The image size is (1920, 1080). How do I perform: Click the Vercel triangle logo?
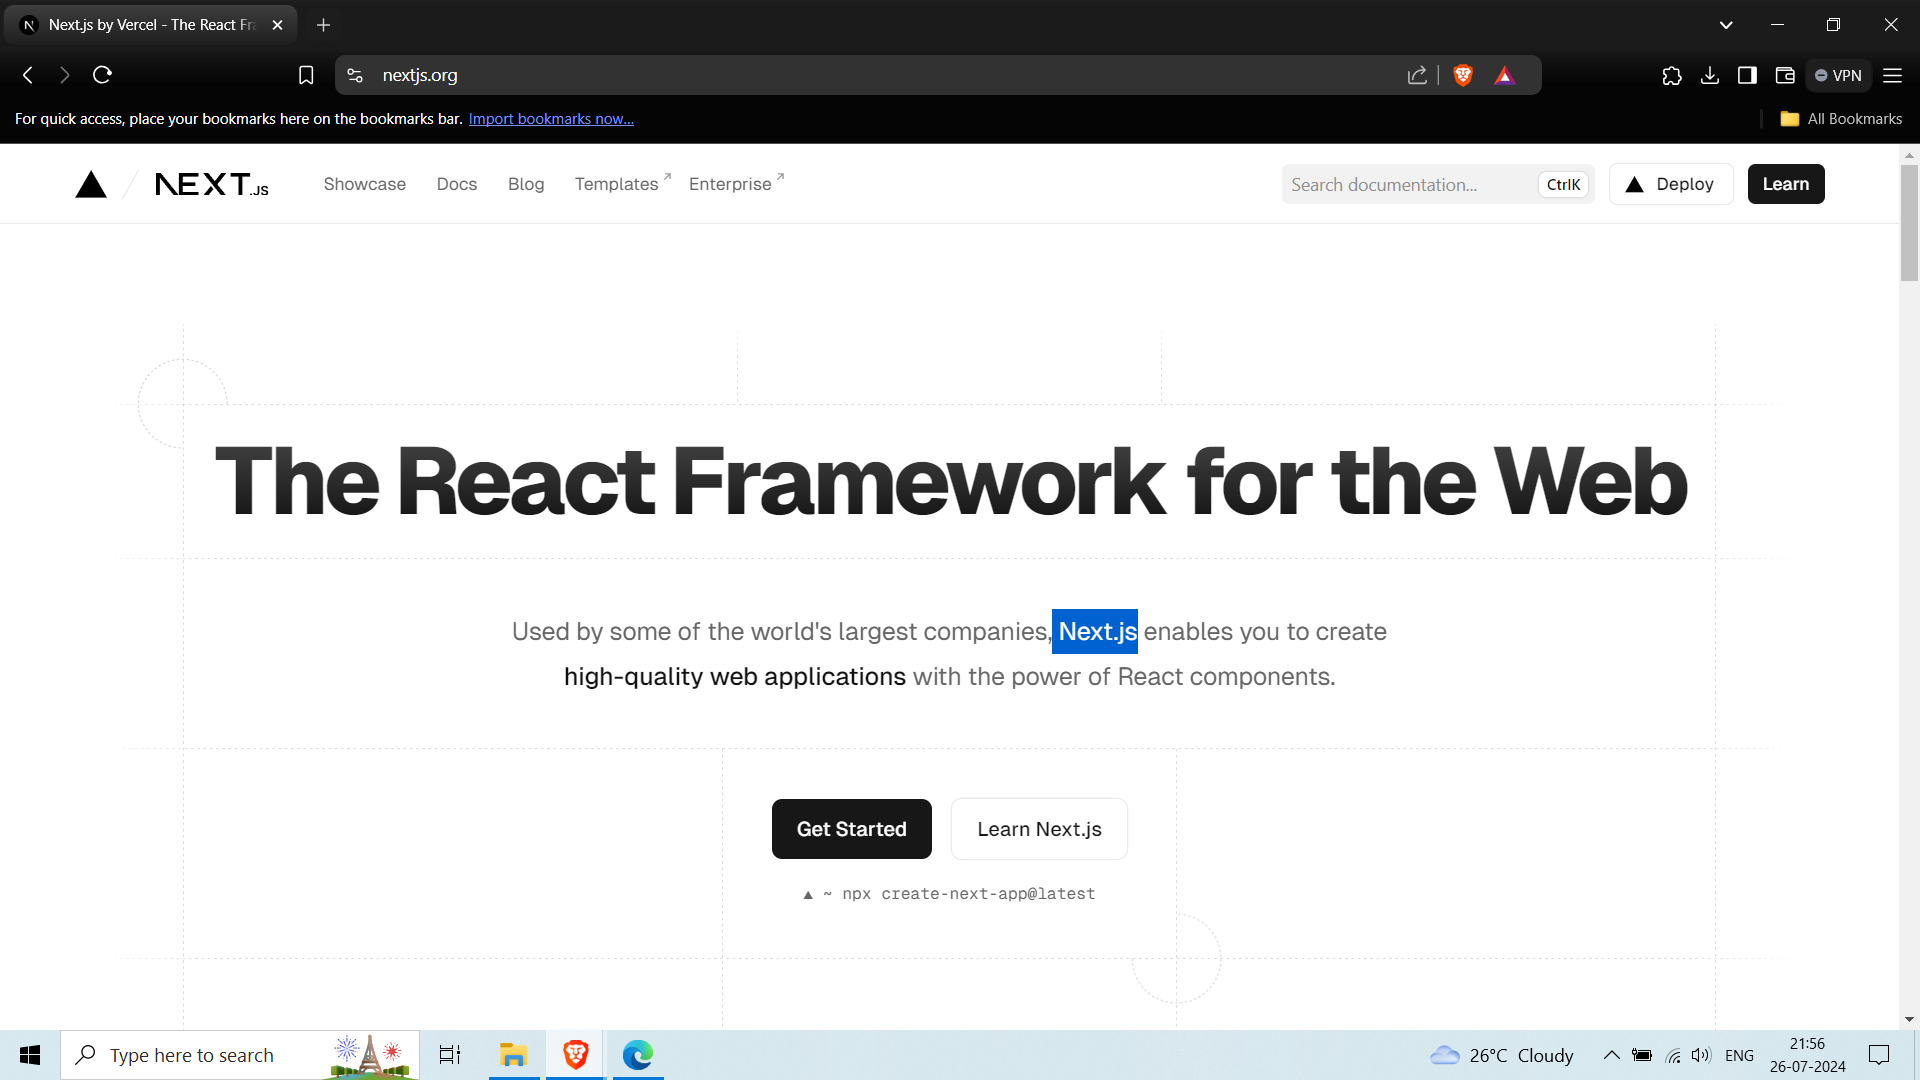[x=91, y=184]
